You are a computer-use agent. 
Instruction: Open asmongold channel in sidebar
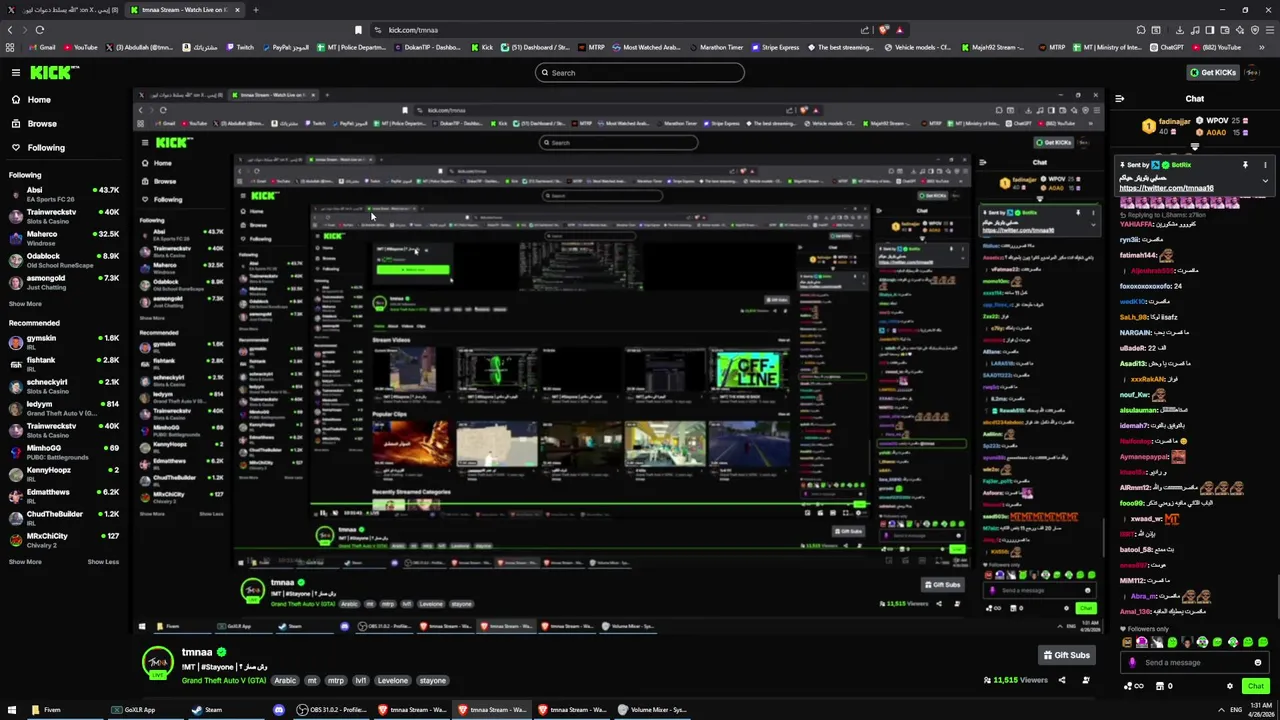(64, 282)
